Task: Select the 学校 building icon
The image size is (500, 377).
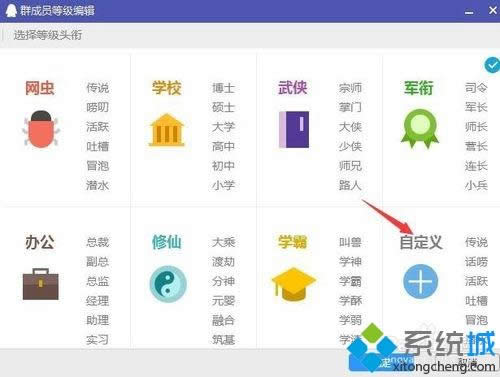Action: pos(167,130)
